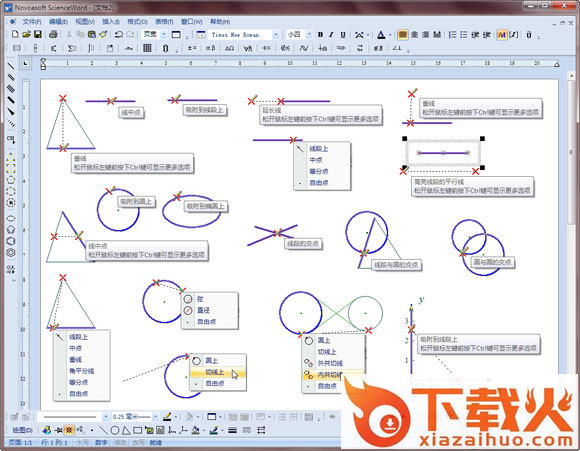Open the 帮助(H) Help menu
Screen dimensions: 580x451
(x=220, y=22)
